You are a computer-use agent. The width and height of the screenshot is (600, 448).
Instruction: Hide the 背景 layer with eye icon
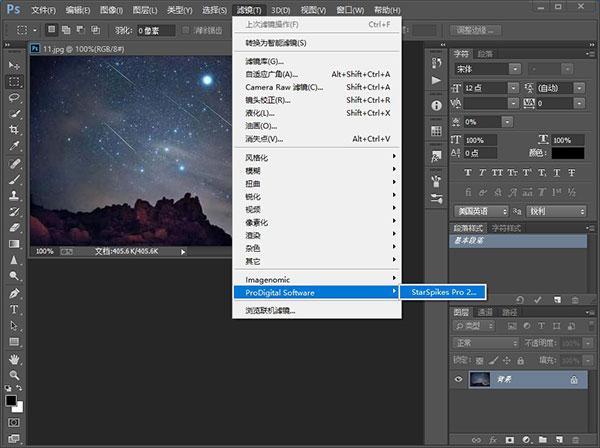458,380
